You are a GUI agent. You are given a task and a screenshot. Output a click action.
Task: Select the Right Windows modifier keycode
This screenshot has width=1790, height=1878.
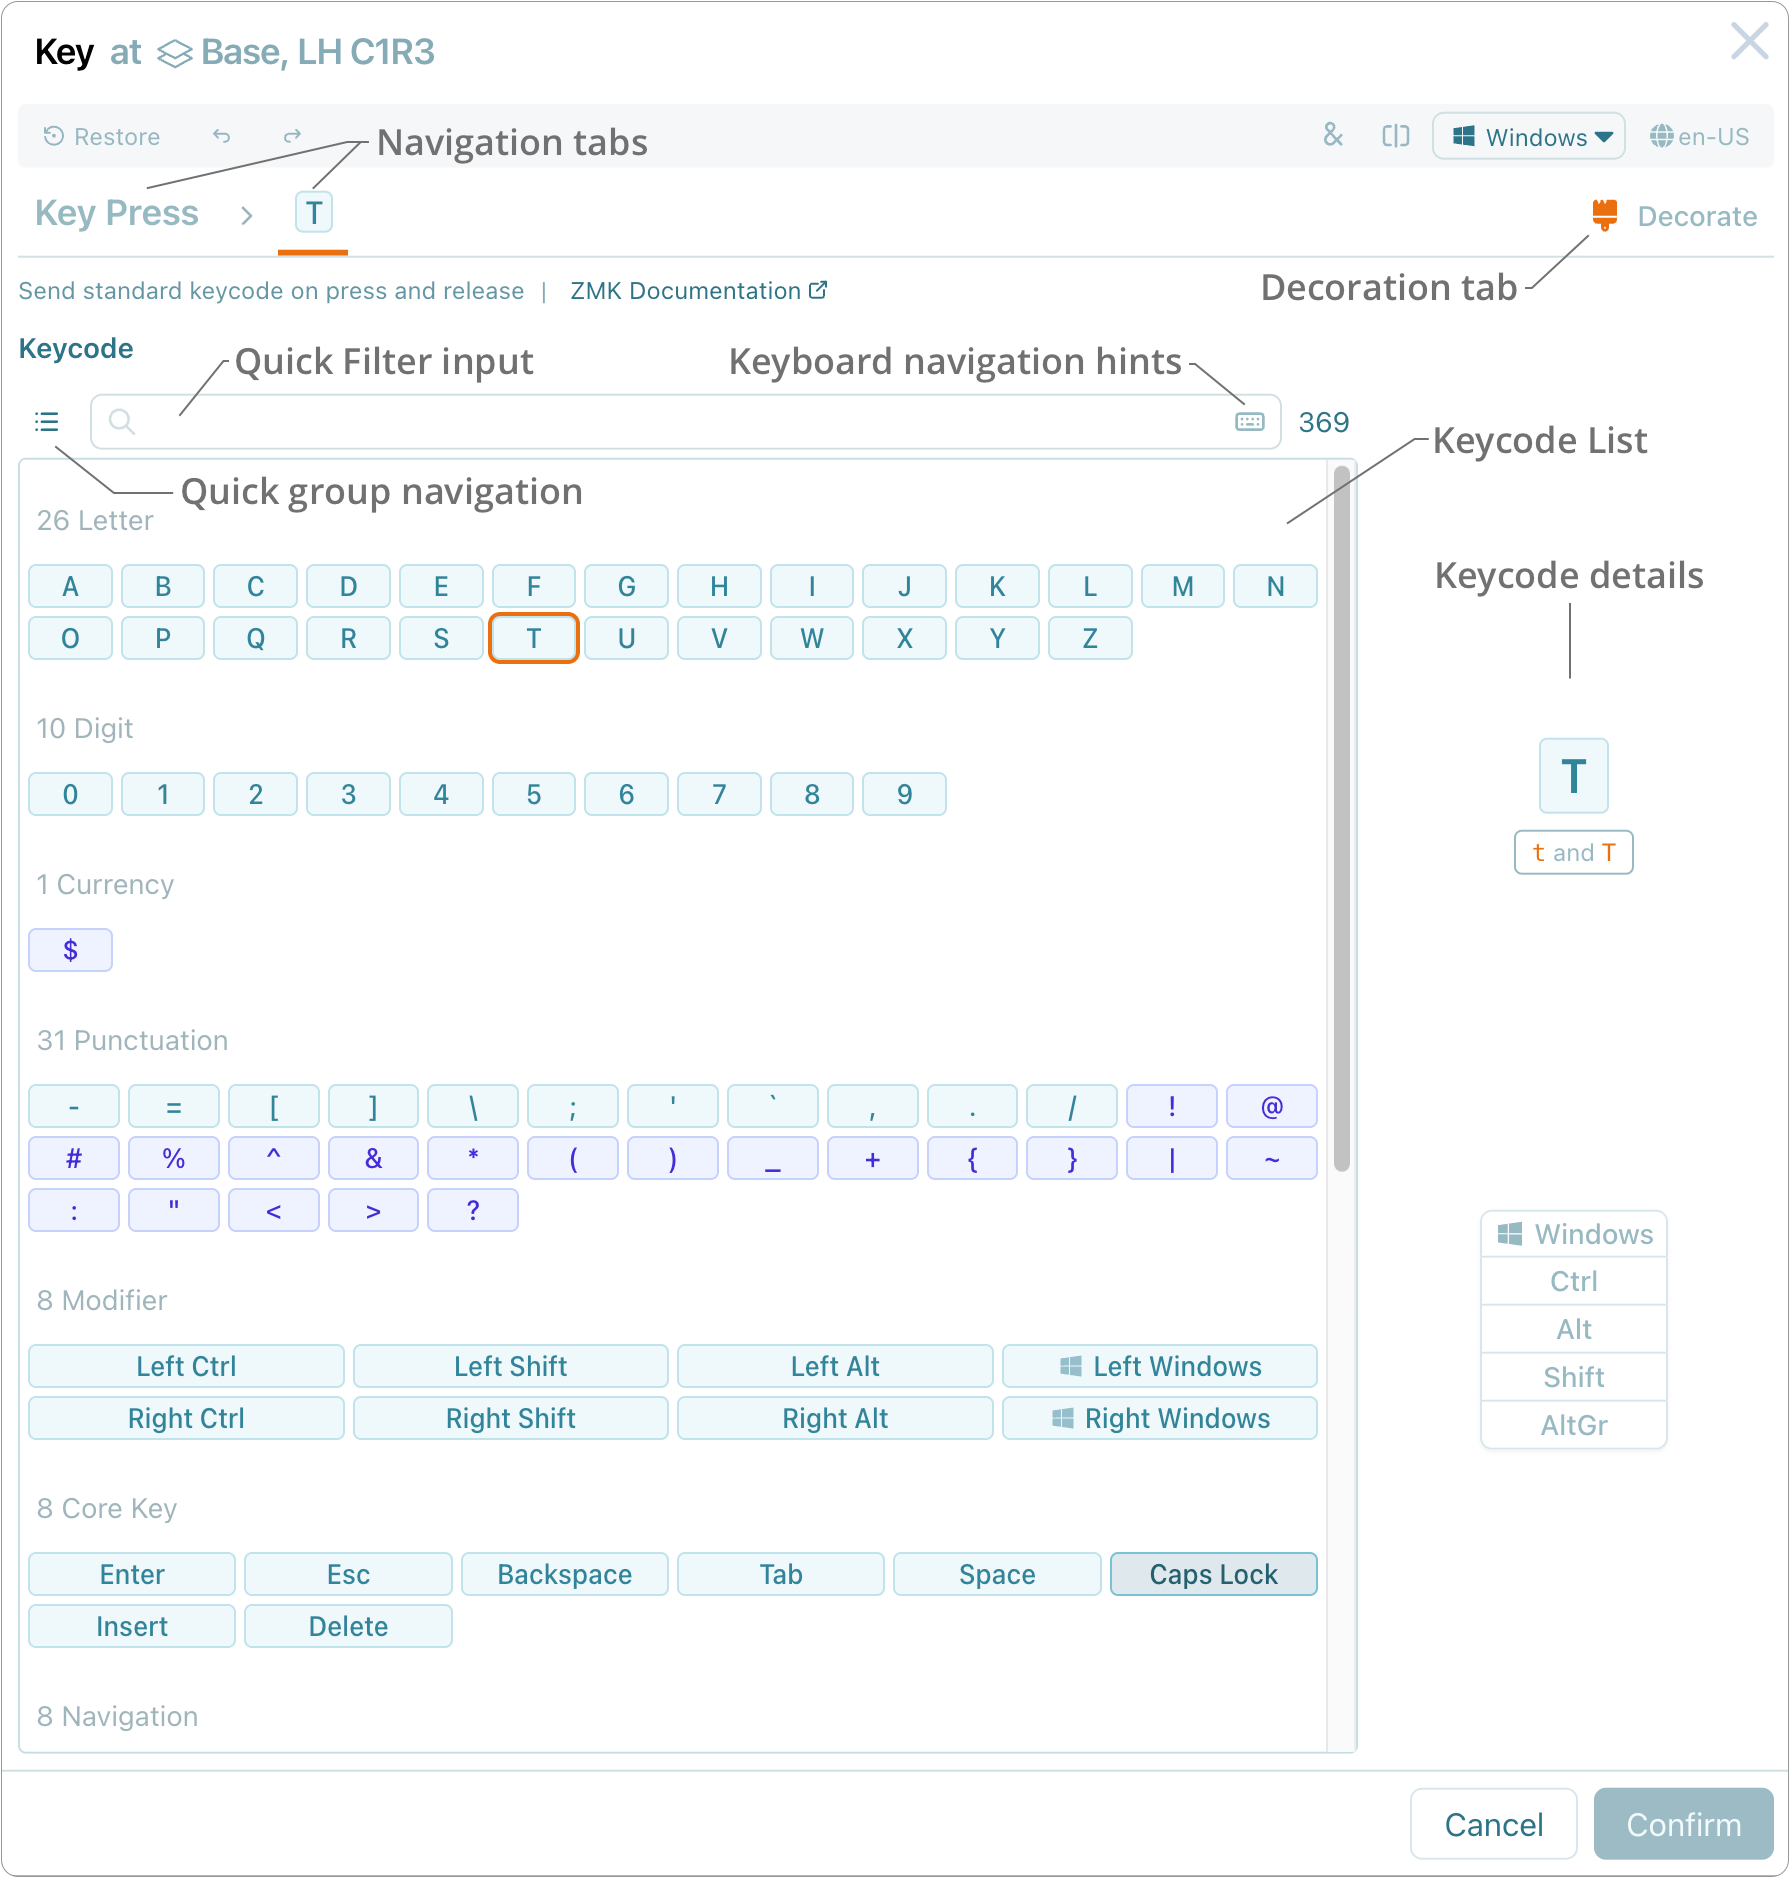pos(1159,1417)
